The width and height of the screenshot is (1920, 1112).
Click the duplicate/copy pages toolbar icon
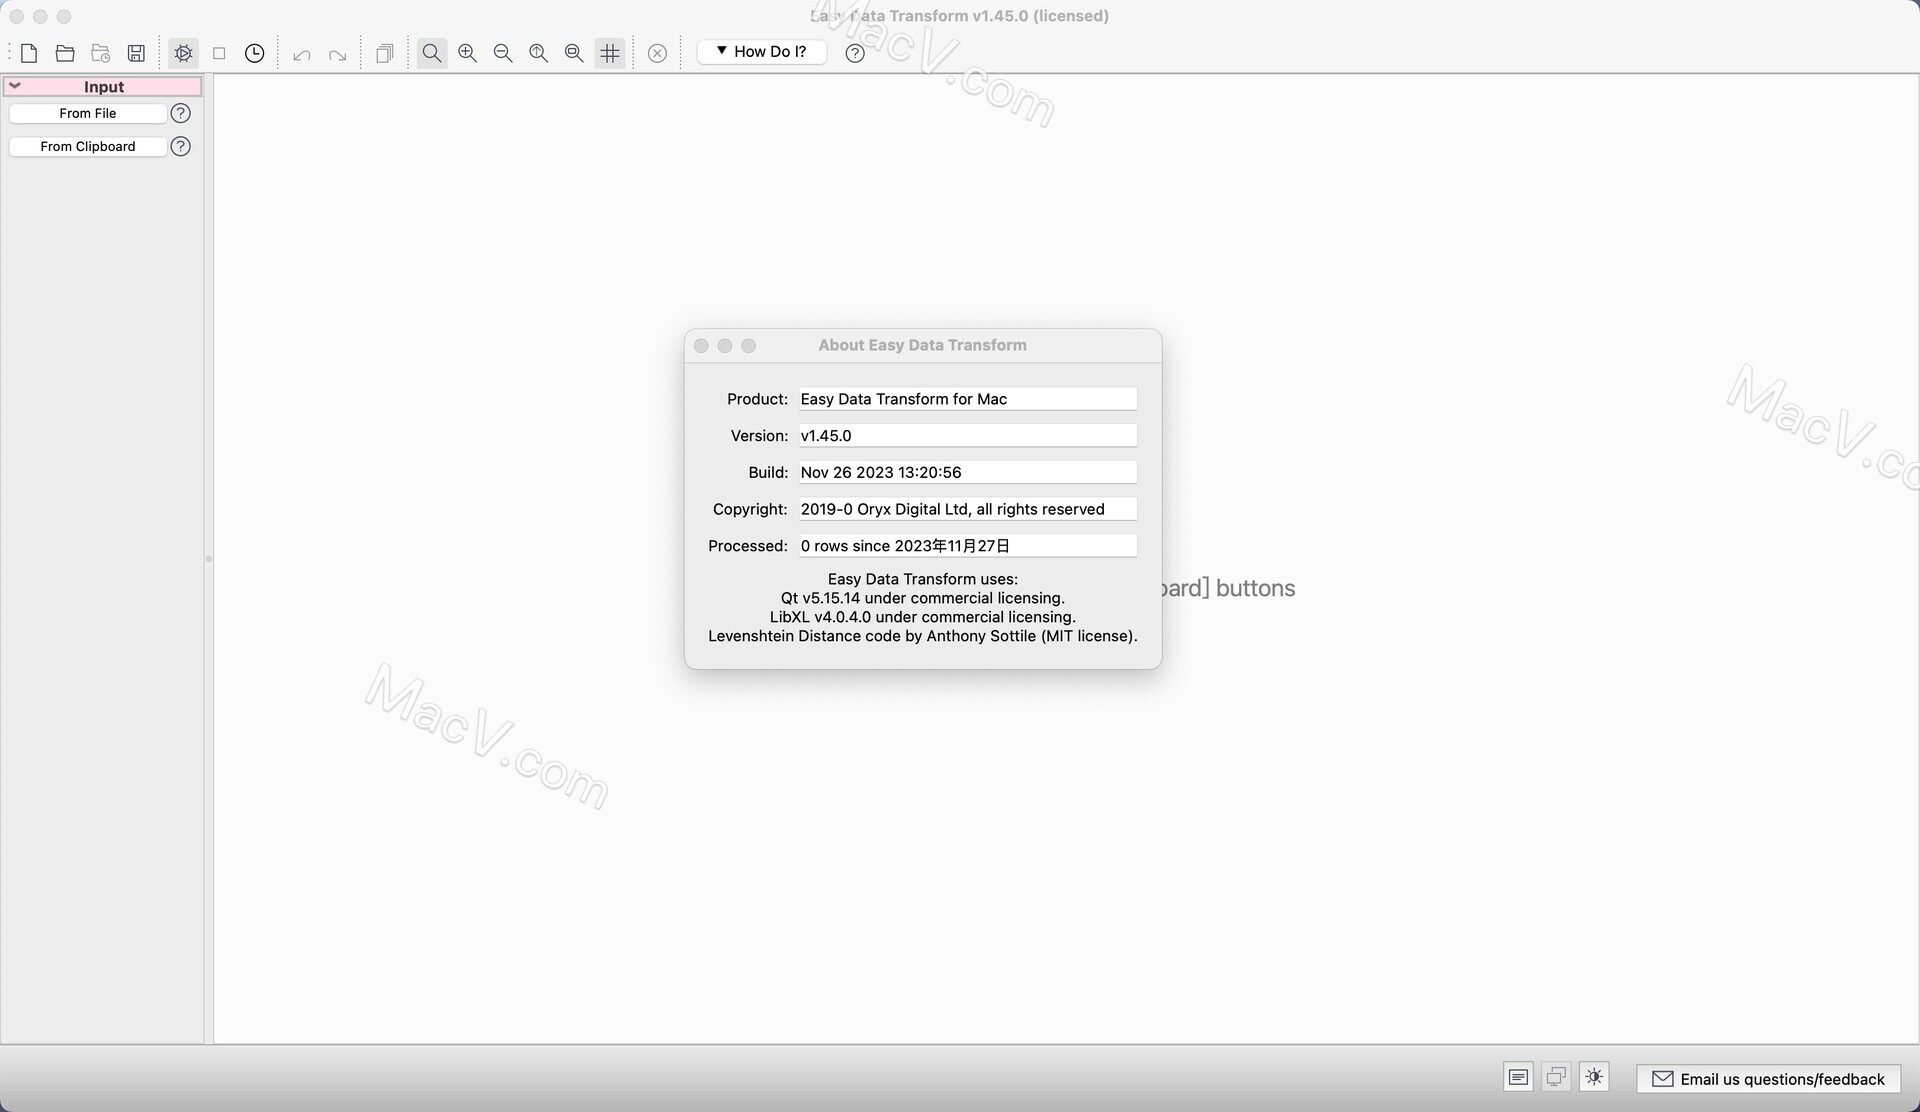tap(385, 53)
